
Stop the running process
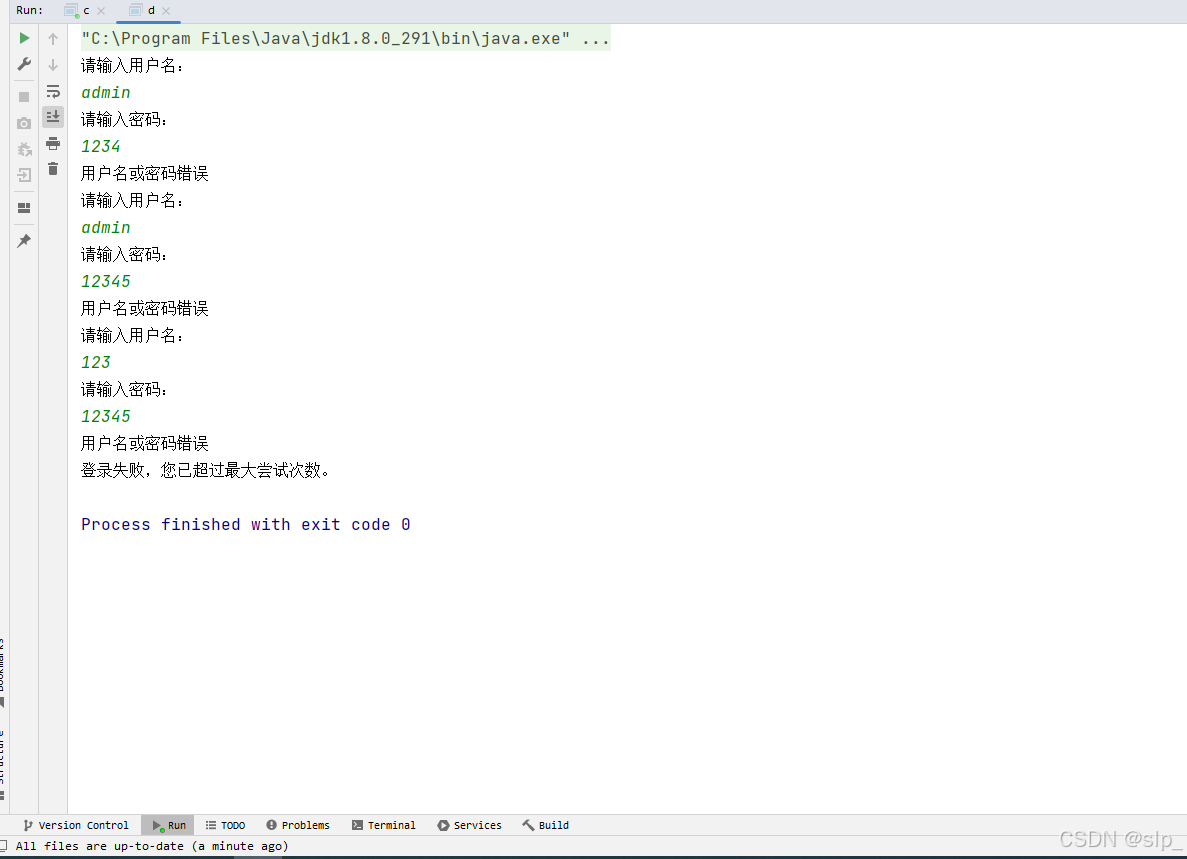coord(23,96)
